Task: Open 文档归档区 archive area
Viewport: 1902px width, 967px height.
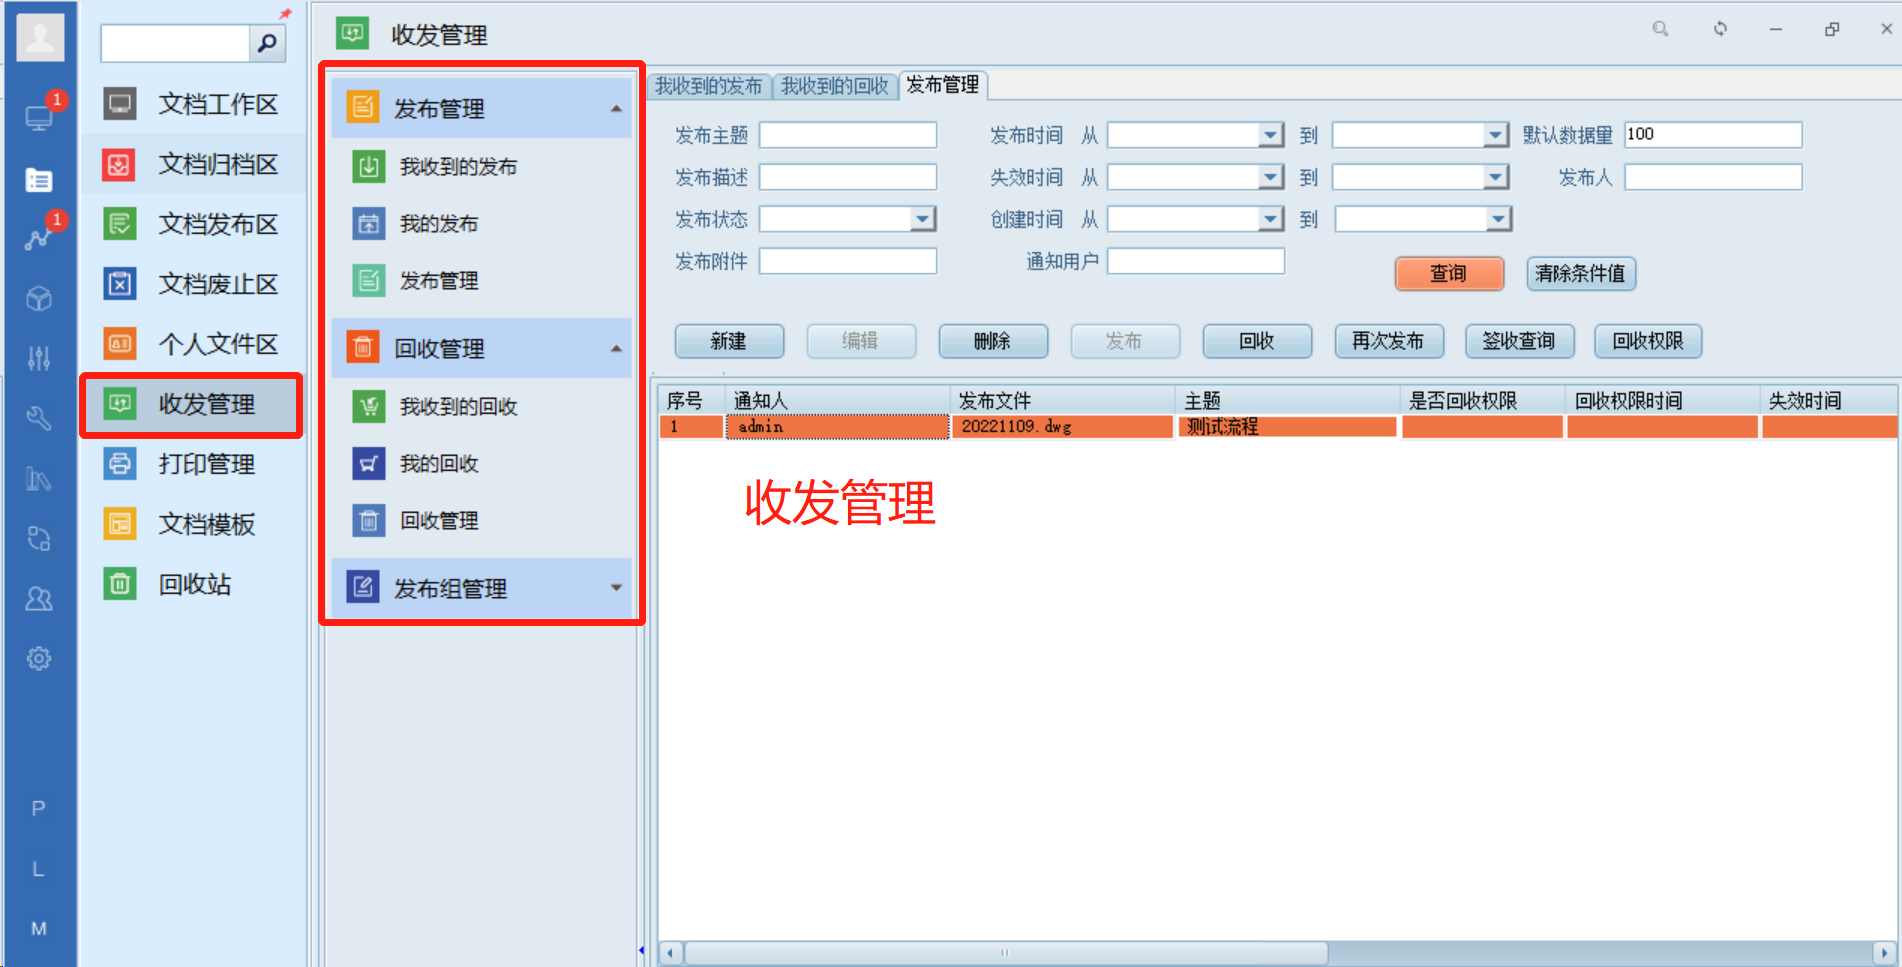Action: coord(217,165)
